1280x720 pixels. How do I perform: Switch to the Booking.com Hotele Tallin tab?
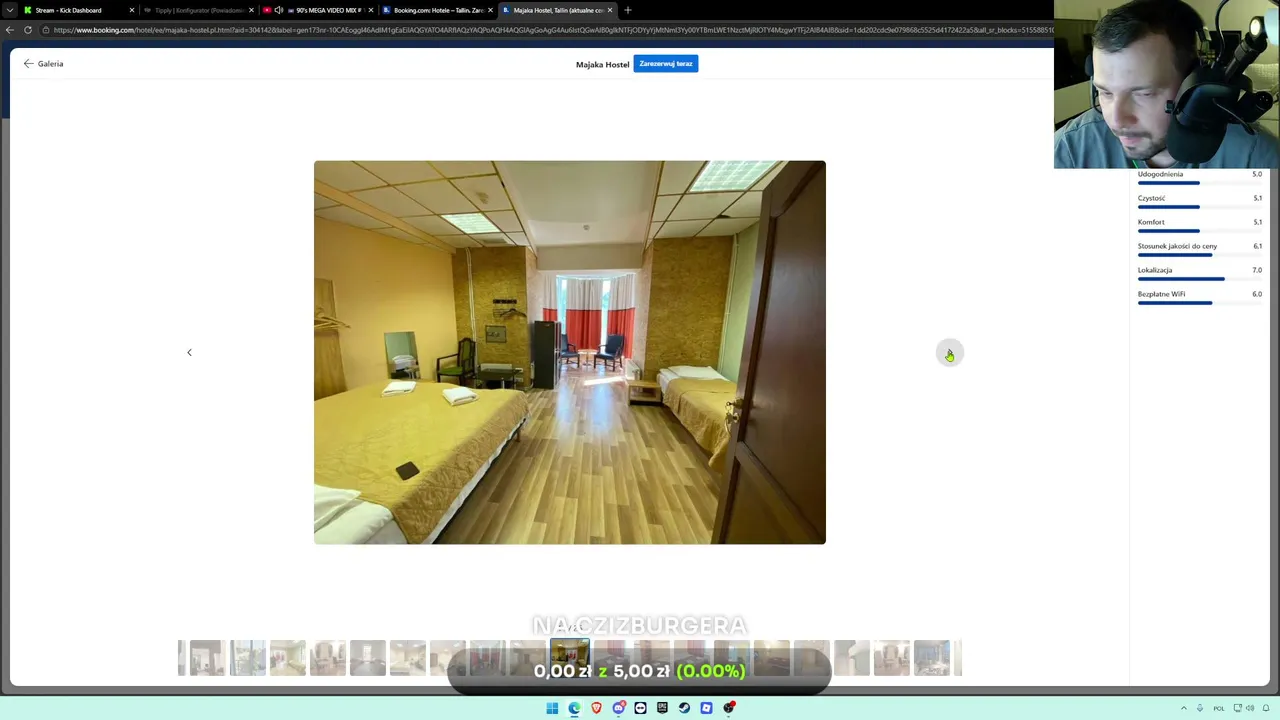coord(438,10)
